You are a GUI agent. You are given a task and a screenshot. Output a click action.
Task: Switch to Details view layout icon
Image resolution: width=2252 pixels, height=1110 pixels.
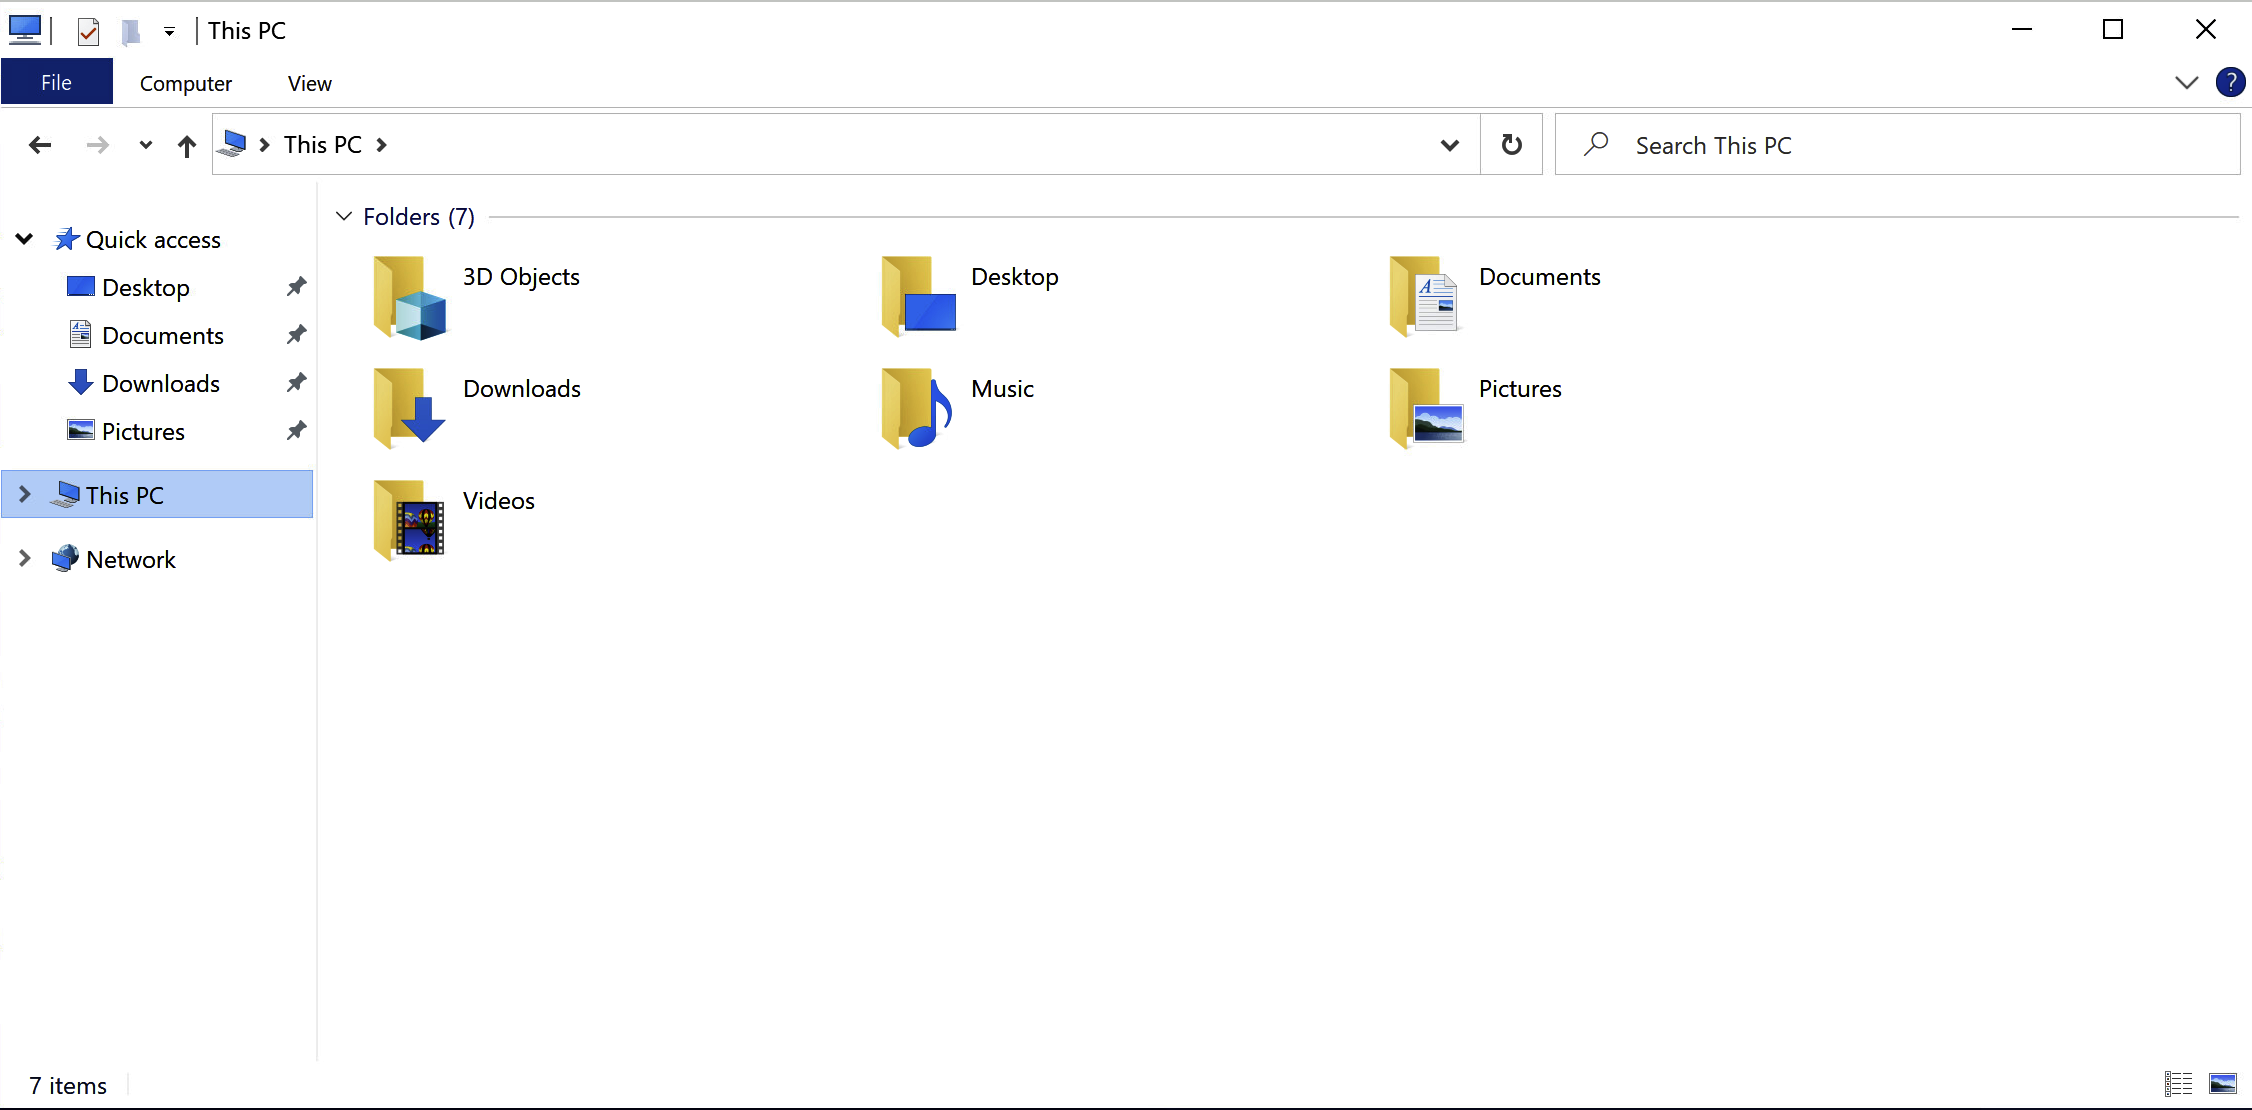click(2178, 1083)
